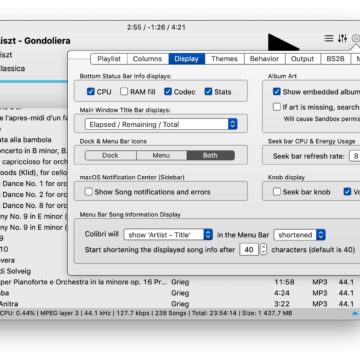Select the 'ata alla bambola' row
This screenshot has width=360, height=360.
[x=34, y=140]
